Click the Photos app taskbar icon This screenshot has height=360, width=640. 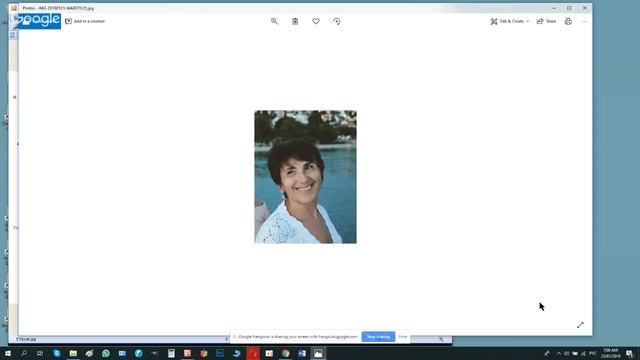point(318,353)
